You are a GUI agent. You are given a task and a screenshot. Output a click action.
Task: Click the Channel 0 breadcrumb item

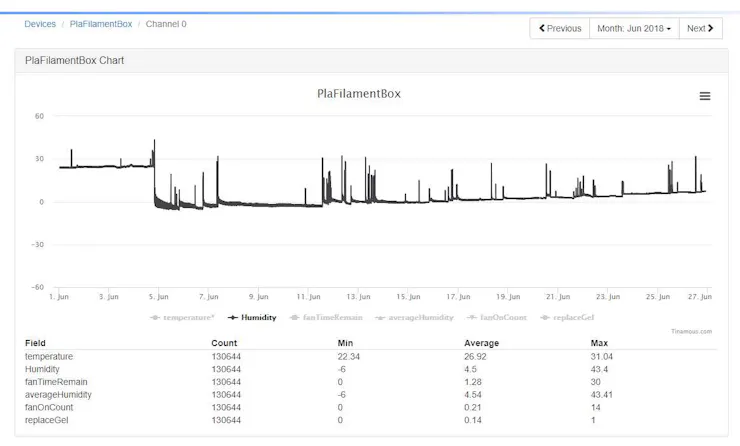(x=166, y=24)
